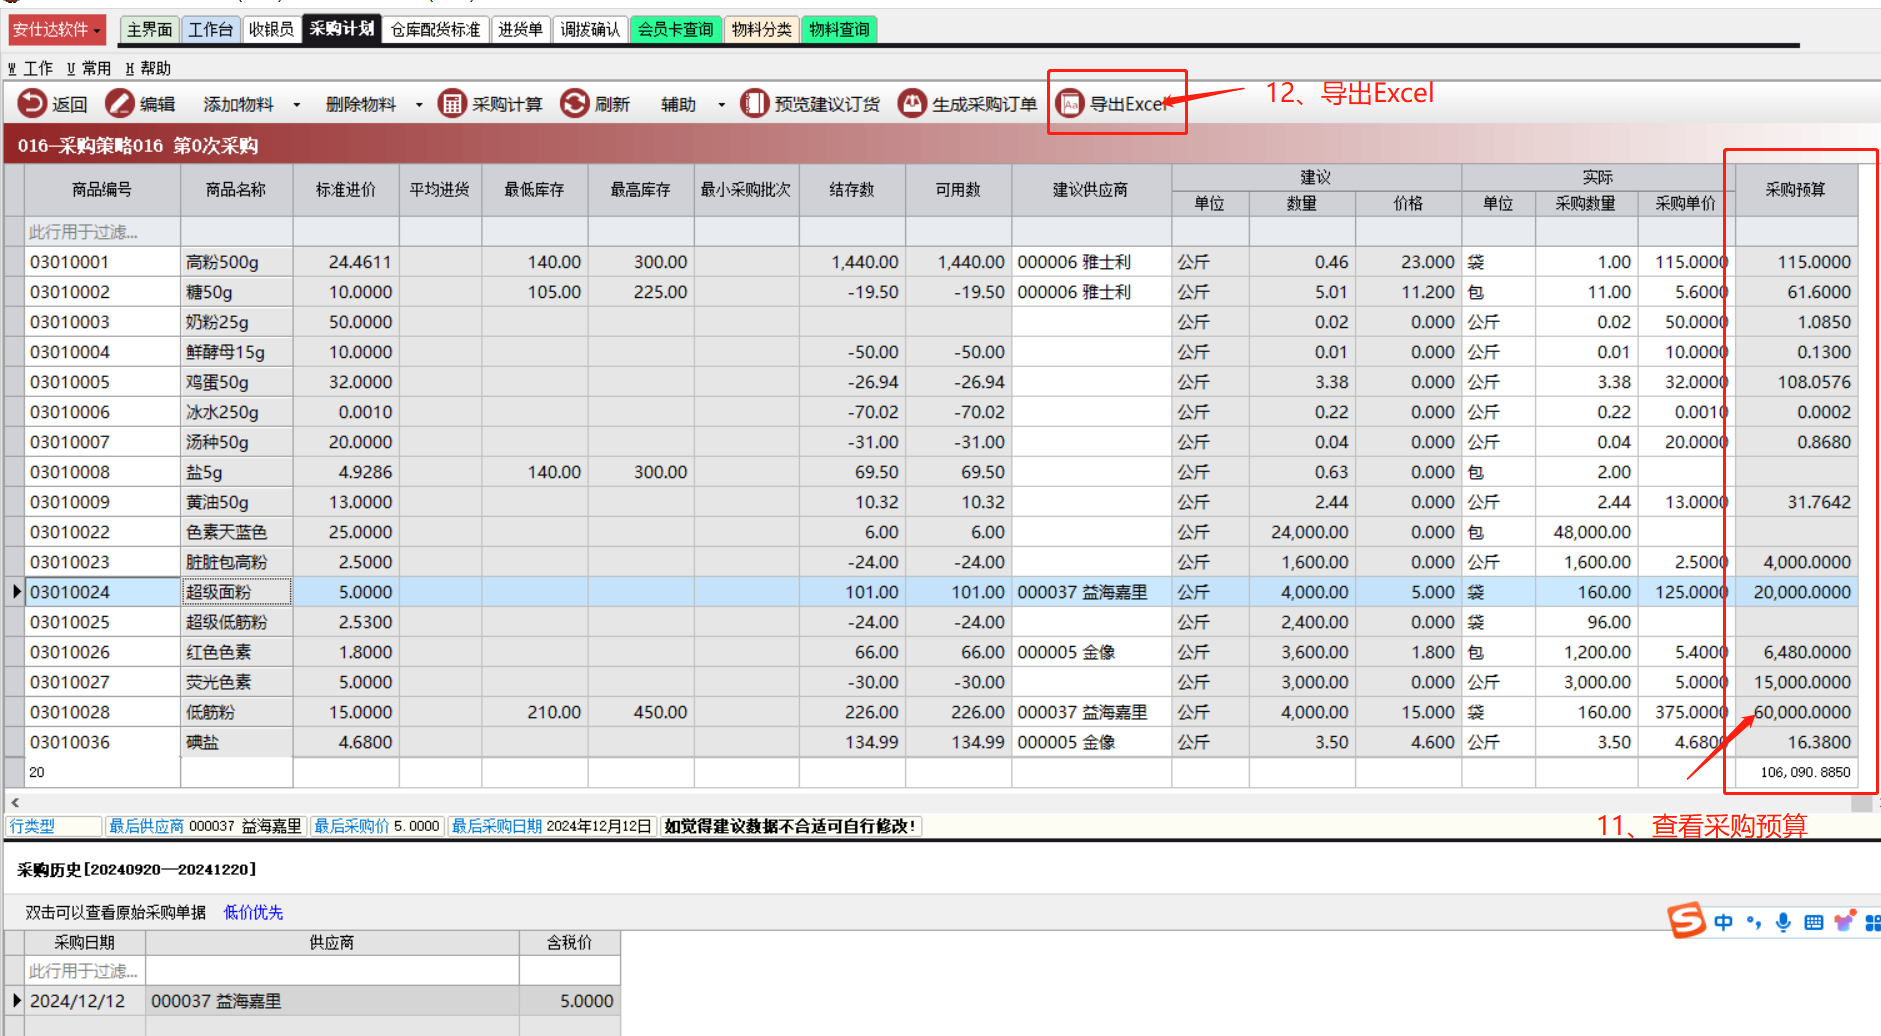Open the 辅助 dropdown menu
This screenshot has height=1036, width=1881.
(x=691, y=105)
